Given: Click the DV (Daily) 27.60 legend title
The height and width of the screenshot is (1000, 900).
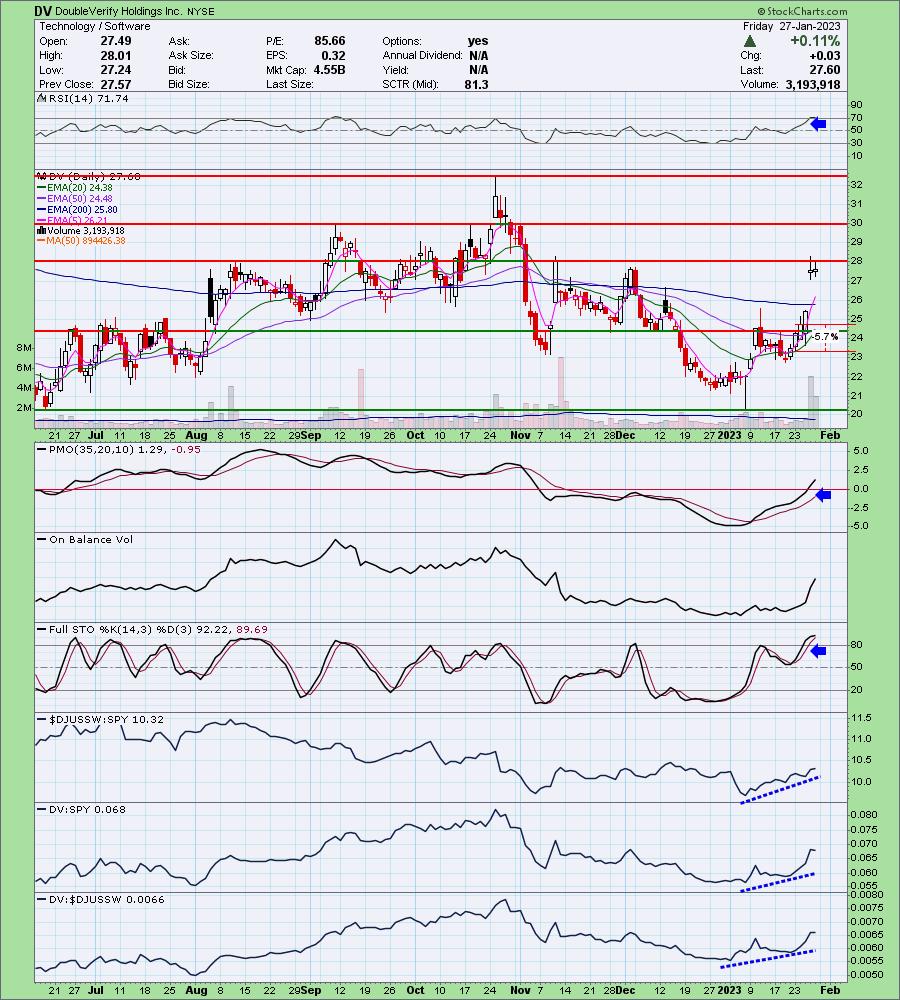Looking at the screenshot, I should [x=88, y=177].
